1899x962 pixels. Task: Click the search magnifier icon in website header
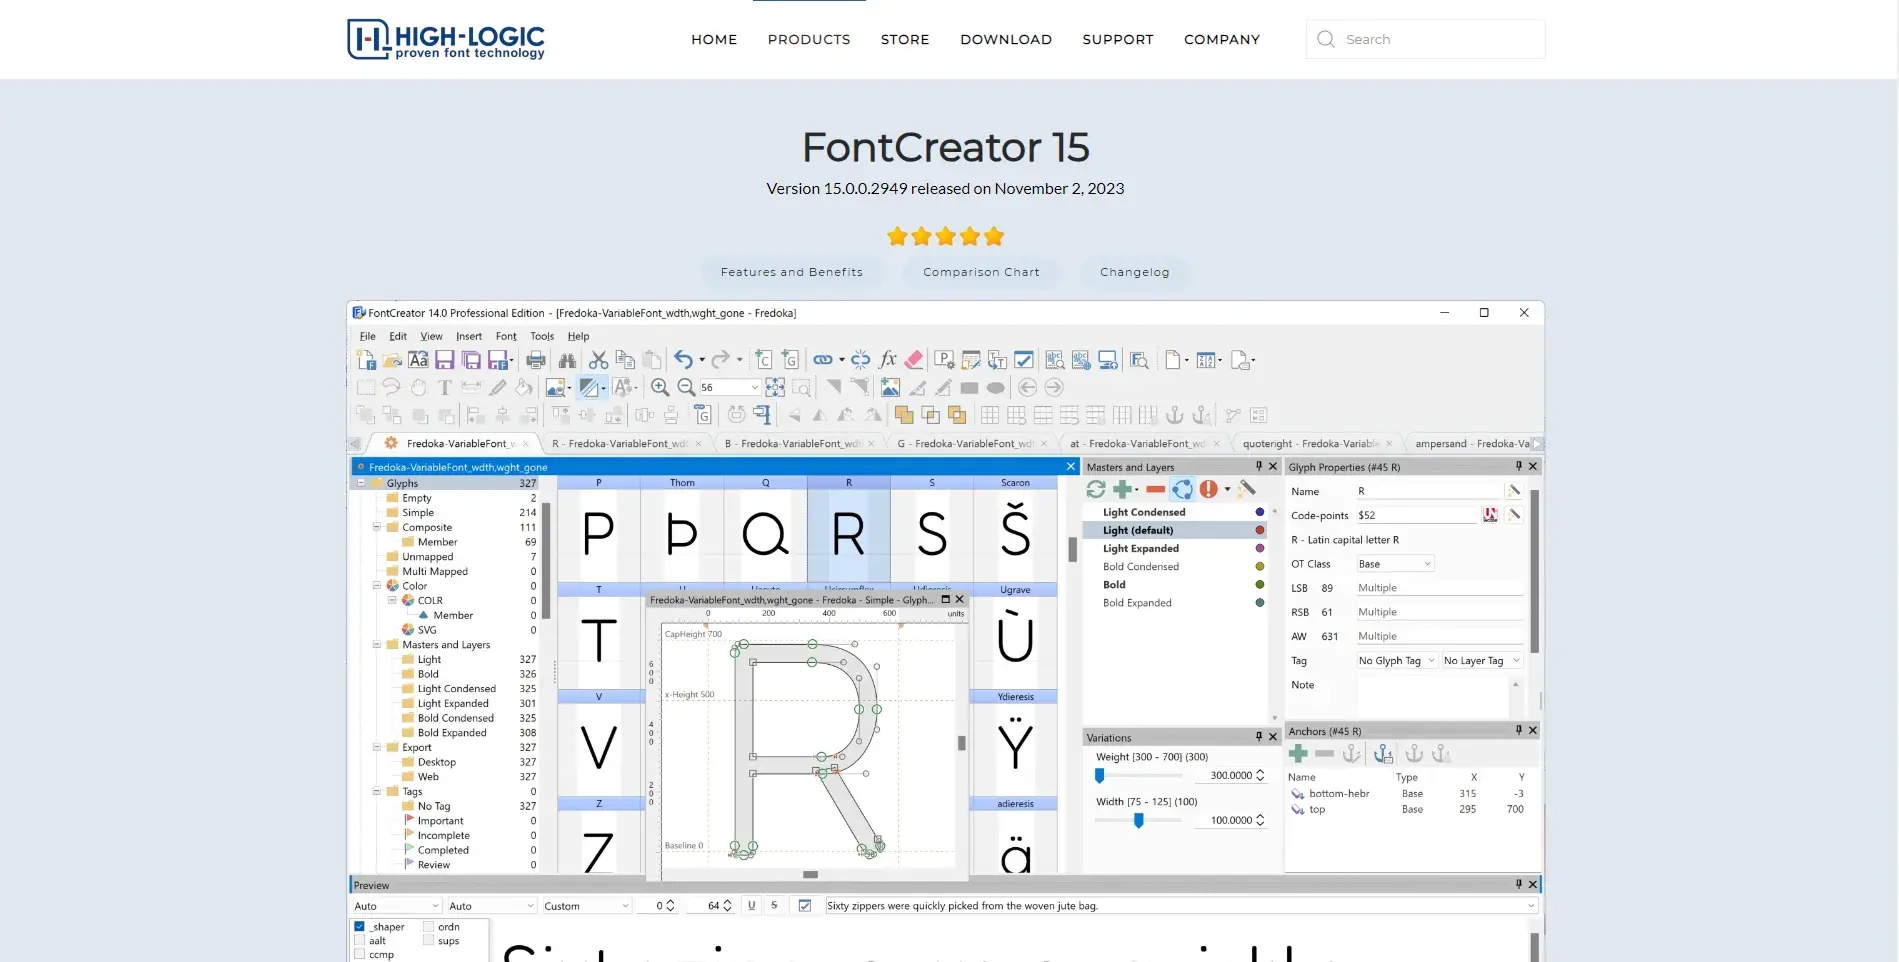tap(1326, 39)
